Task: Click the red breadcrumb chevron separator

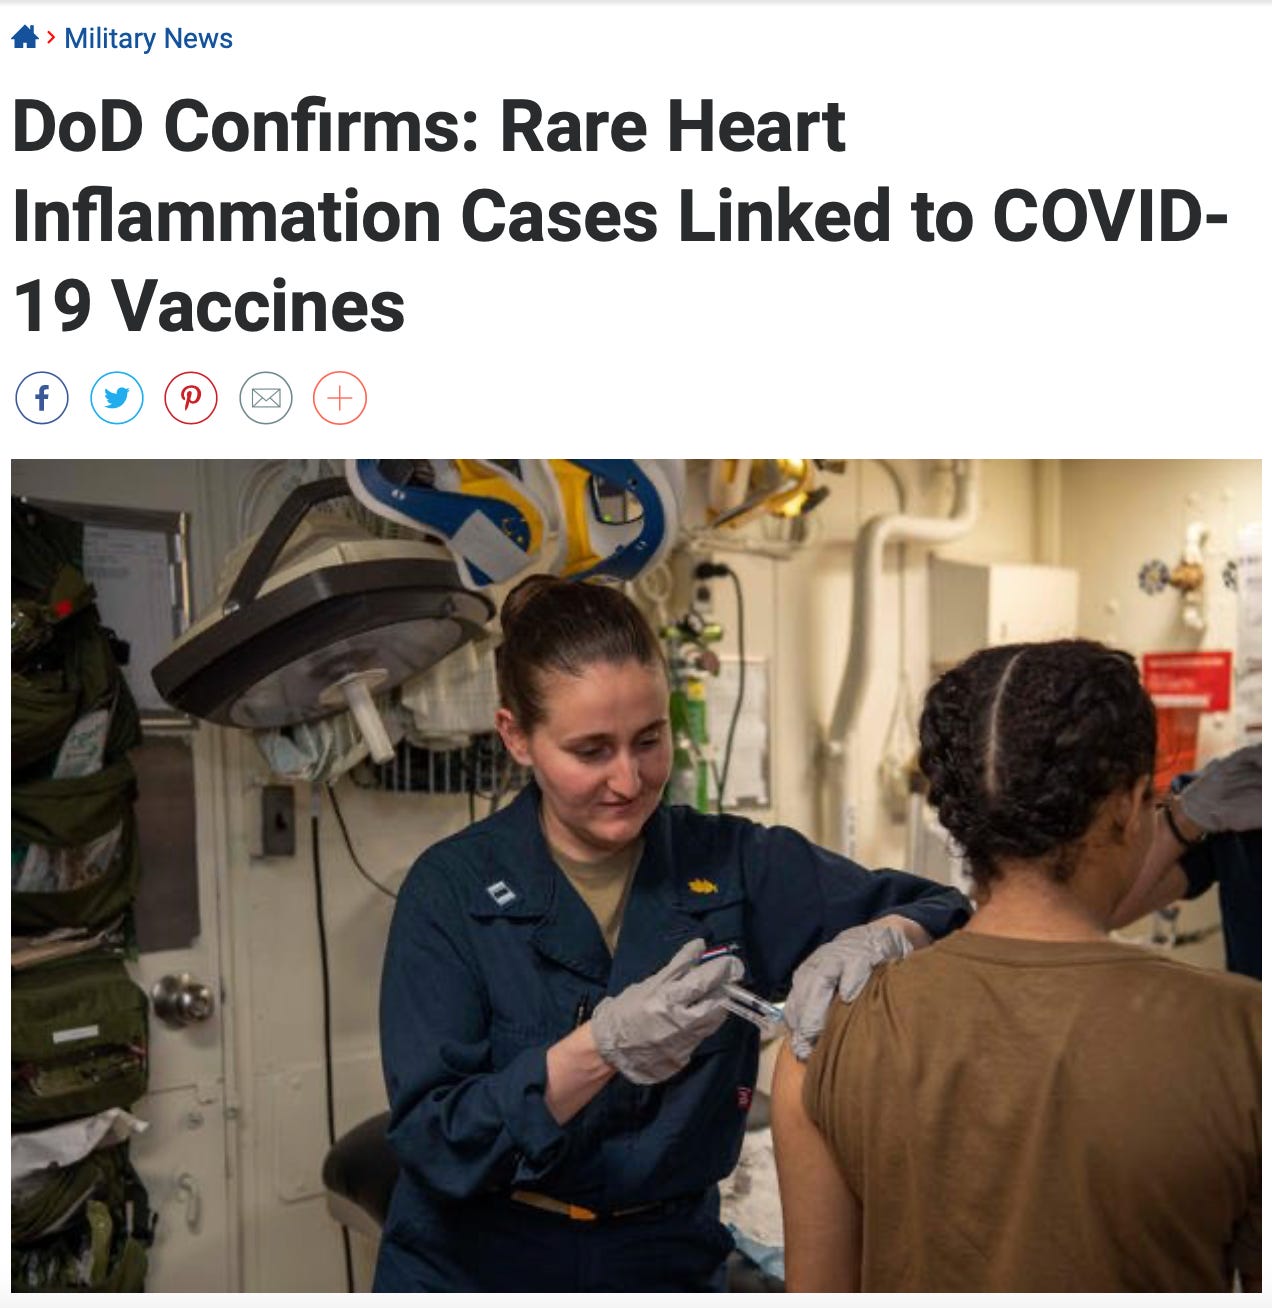Action: pos(51,38)
